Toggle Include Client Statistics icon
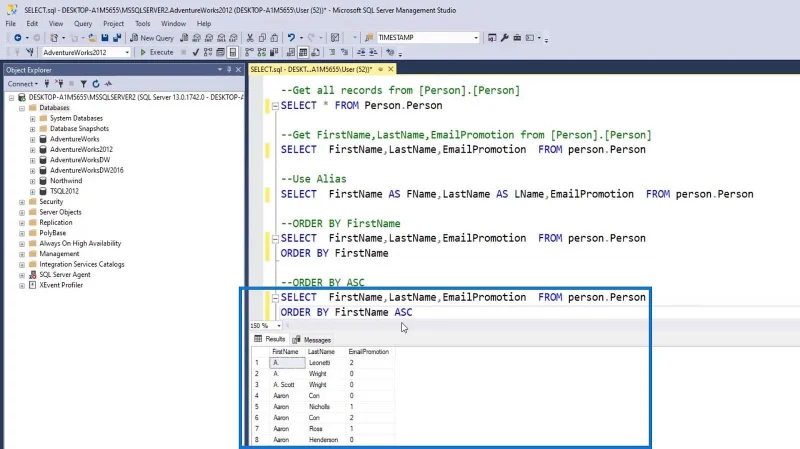Viewport: 800px width, 449px height. pos(274,52)
